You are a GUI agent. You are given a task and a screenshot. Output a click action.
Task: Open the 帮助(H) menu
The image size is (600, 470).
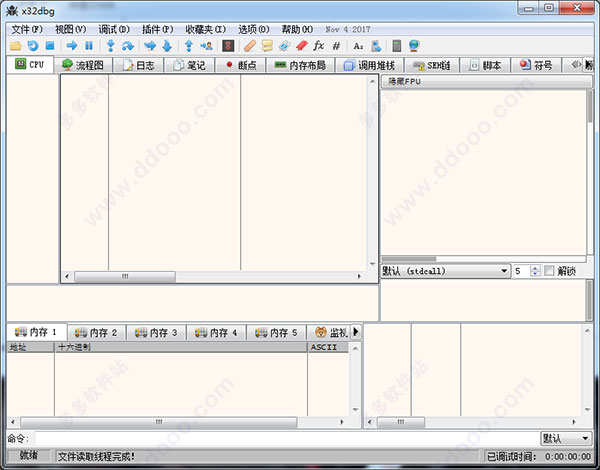[297, 29]
